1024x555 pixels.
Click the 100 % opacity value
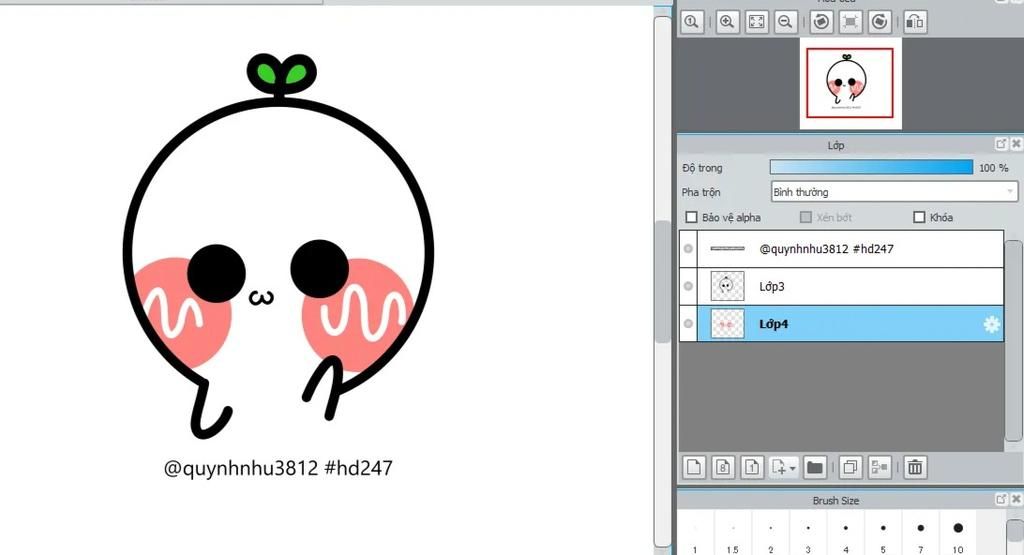[x=993, y=168]
